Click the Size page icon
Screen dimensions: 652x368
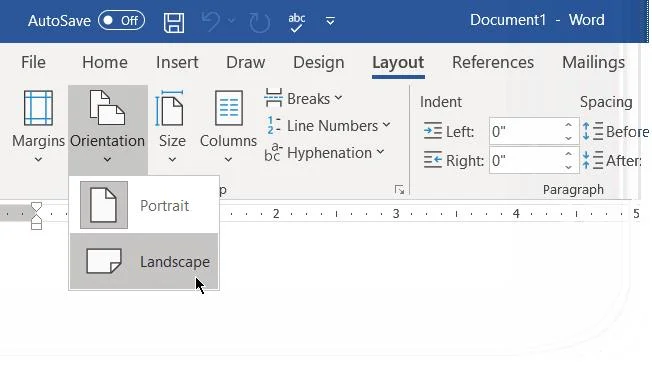[x=169, y=108]
